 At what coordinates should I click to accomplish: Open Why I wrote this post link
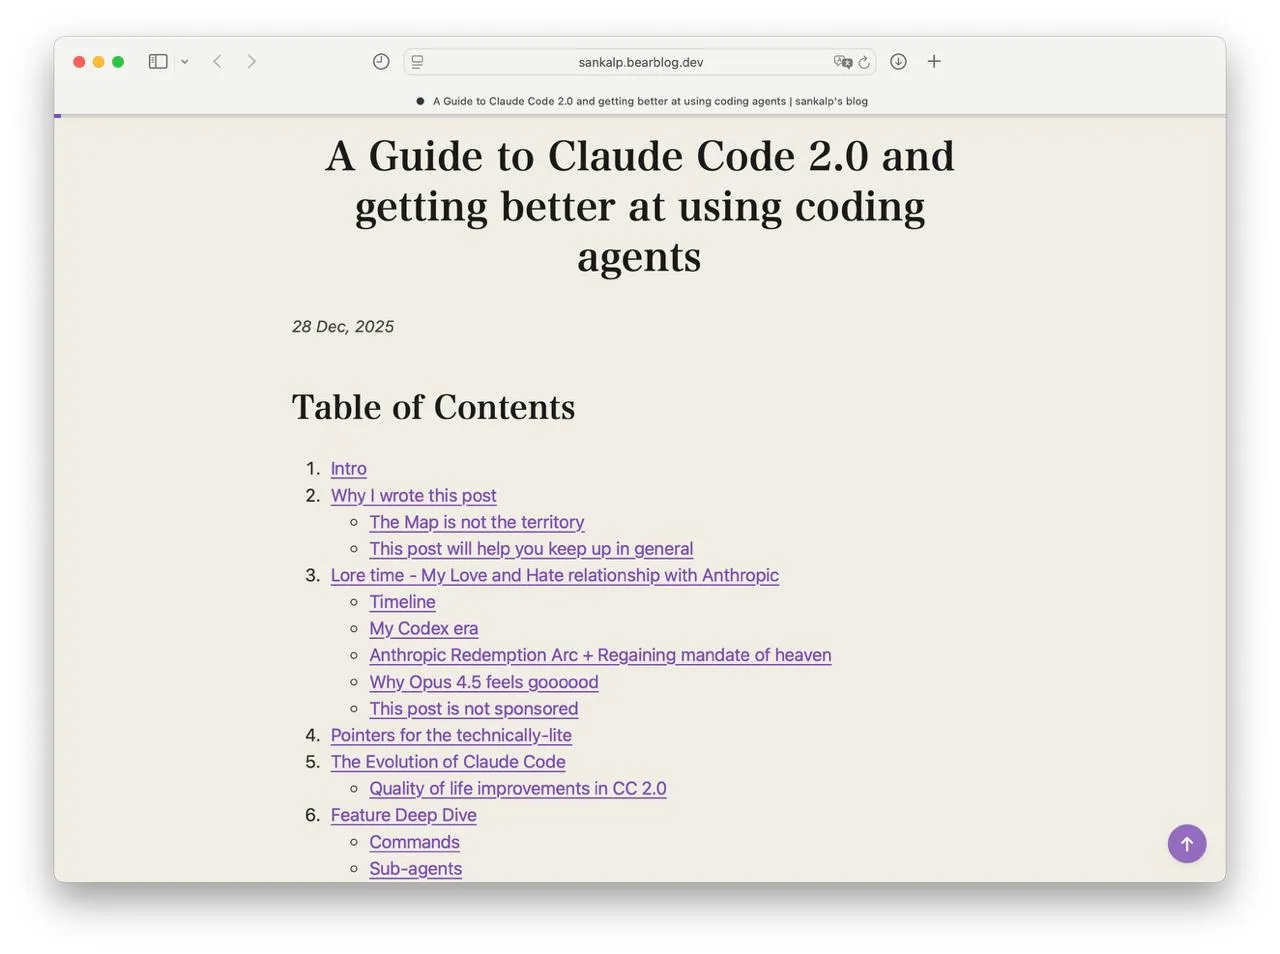click(x=413, y=496)
